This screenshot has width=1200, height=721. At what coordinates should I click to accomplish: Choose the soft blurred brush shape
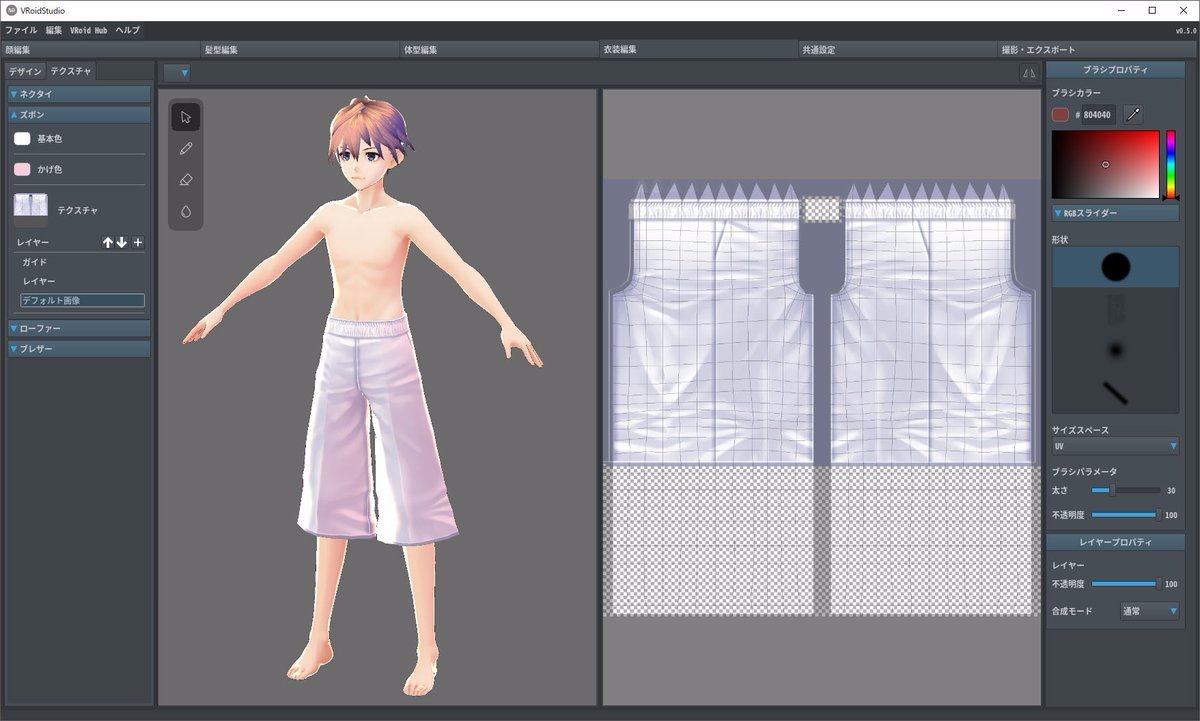tap(1115, 349)
